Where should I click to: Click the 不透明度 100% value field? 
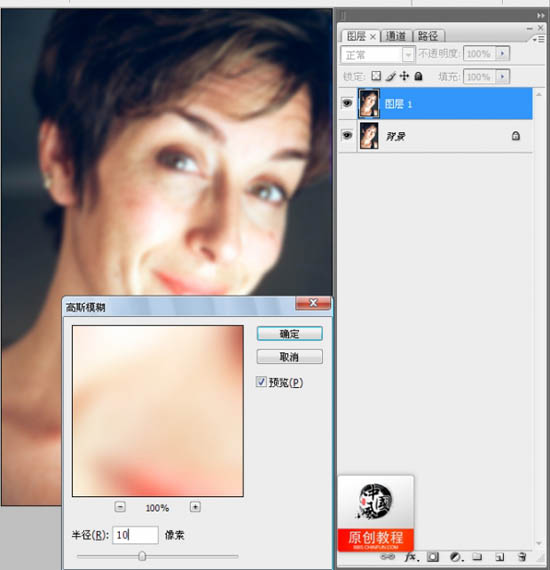[480, 53]
